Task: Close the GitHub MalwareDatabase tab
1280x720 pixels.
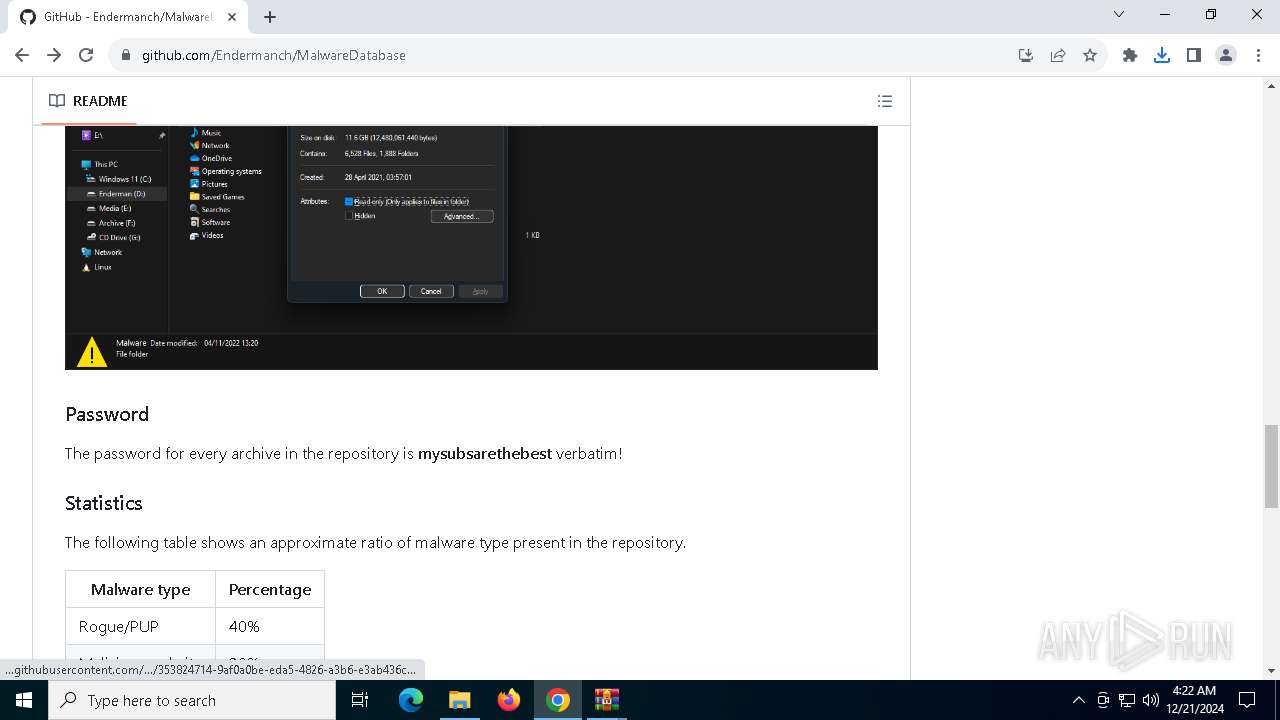Action: [x=232, y=17]
